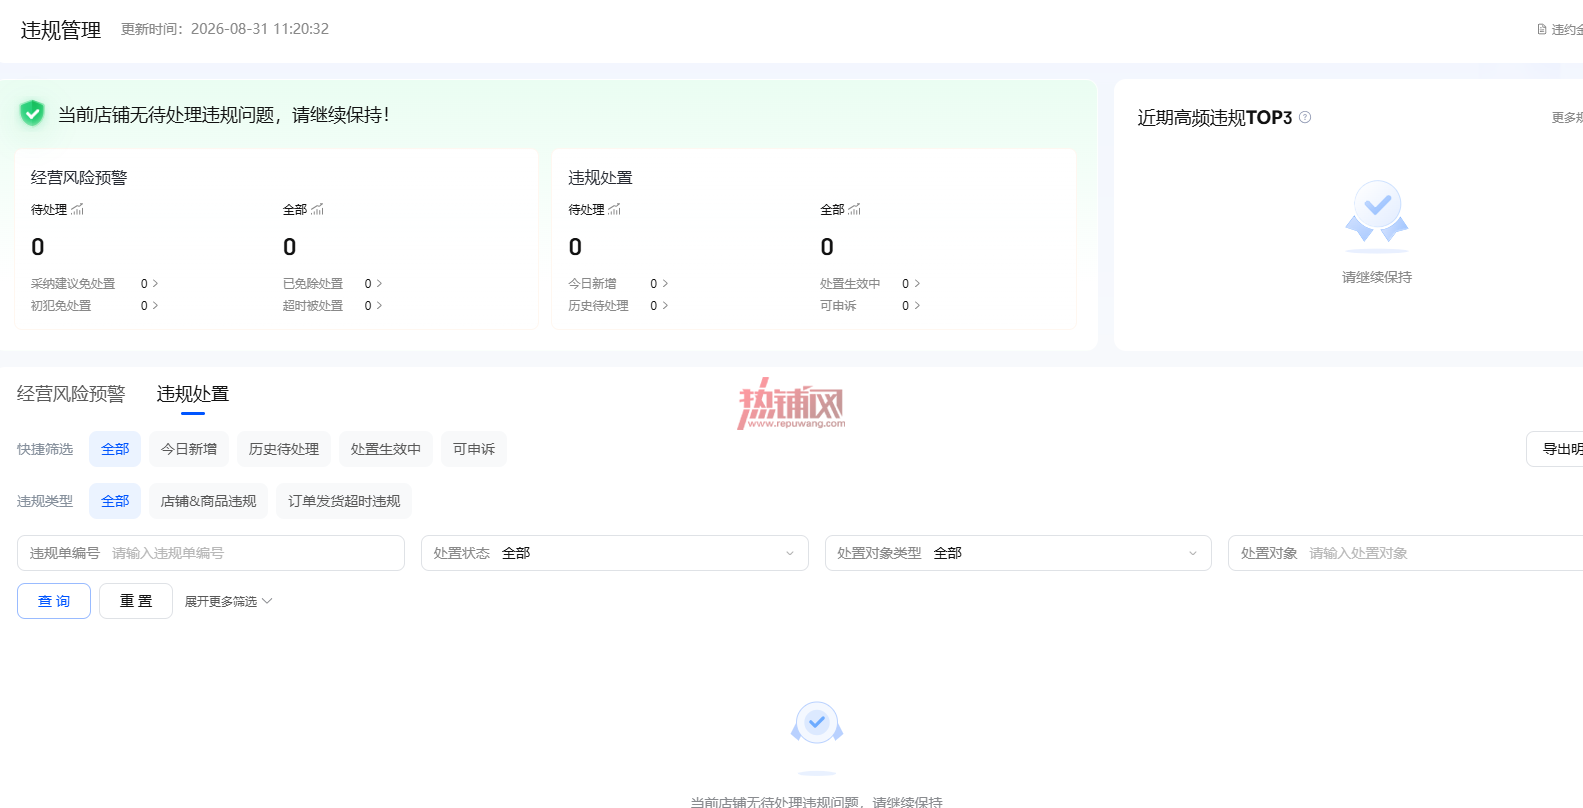Screen dimensions: 1583x808
Task: Open the 处置状态 dropdown
Action: 615,553
